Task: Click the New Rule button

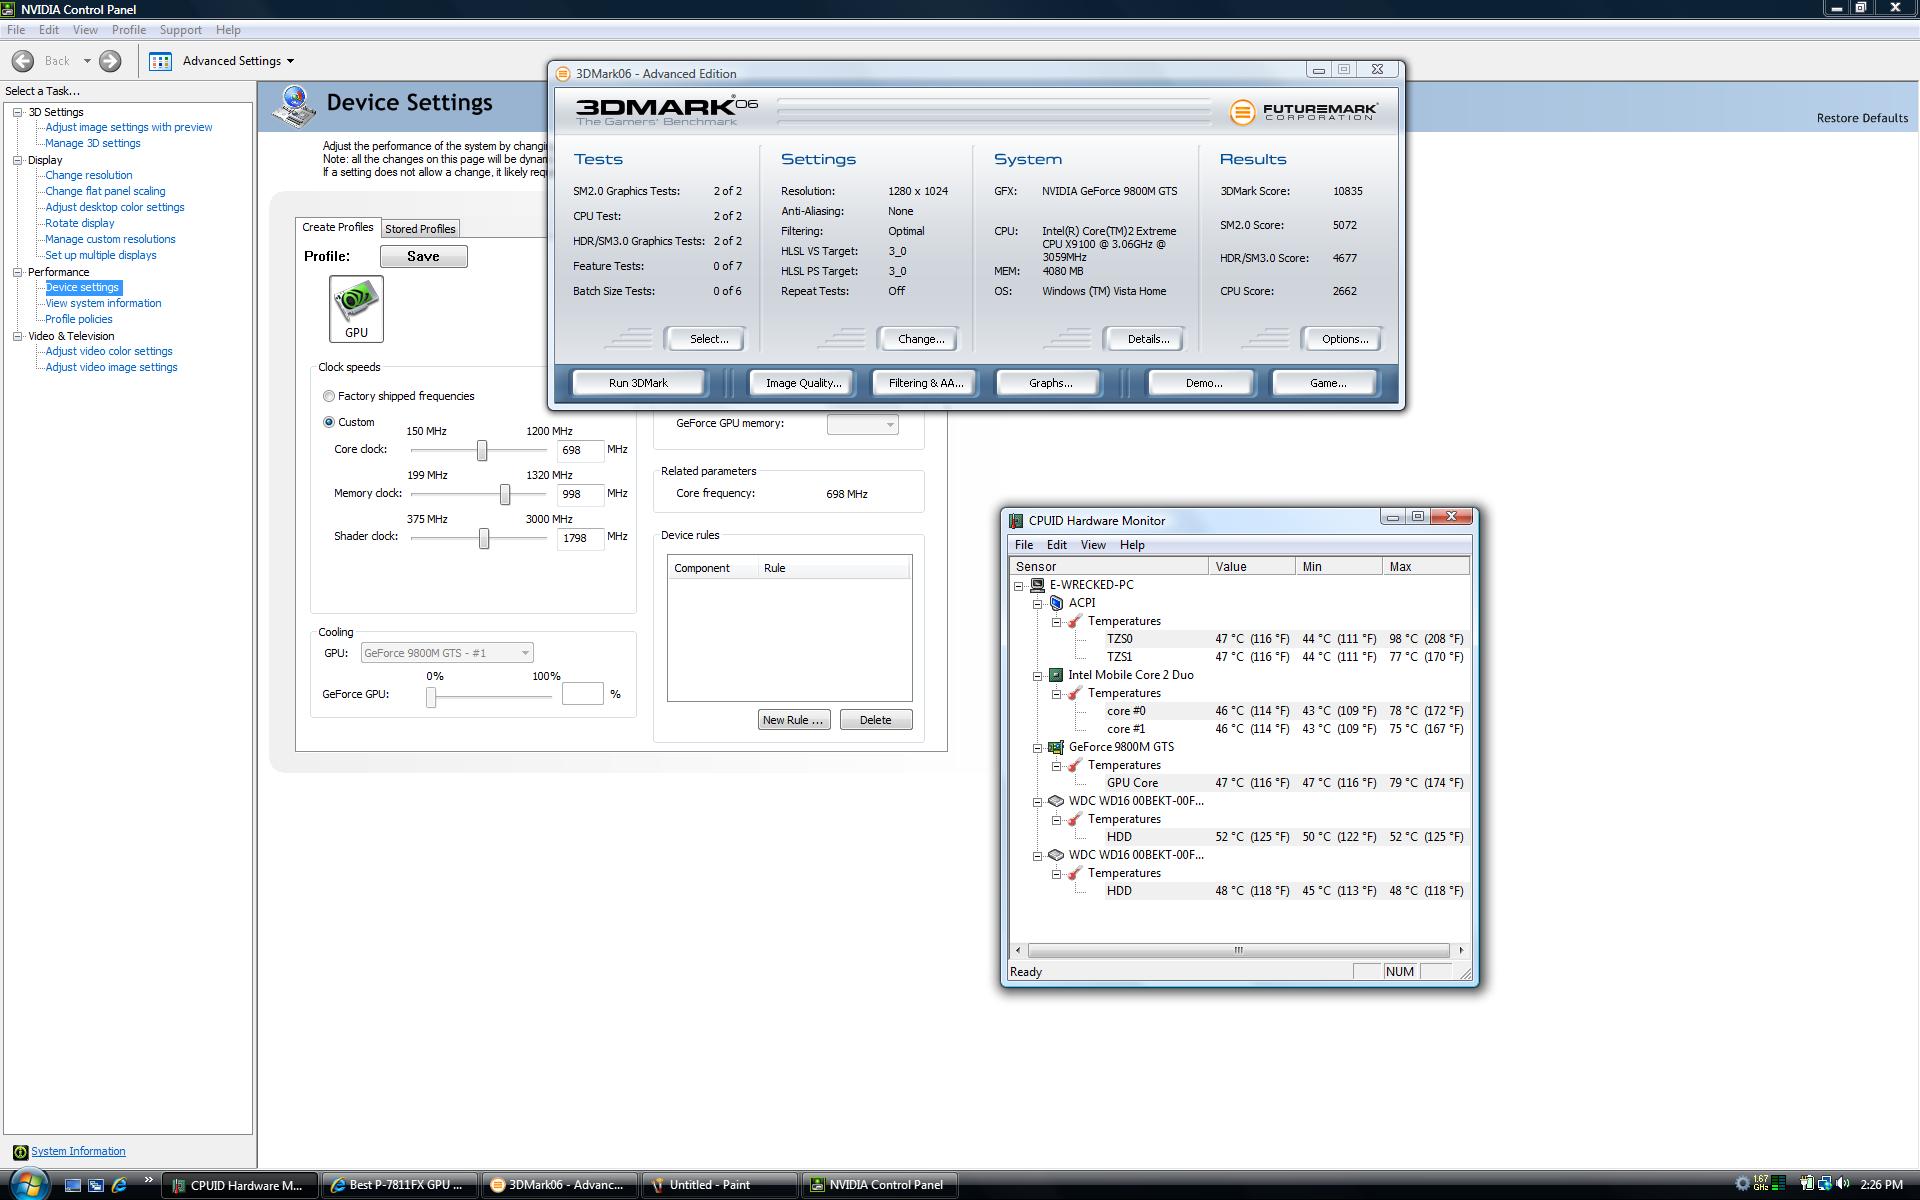Action: (794, 720)
